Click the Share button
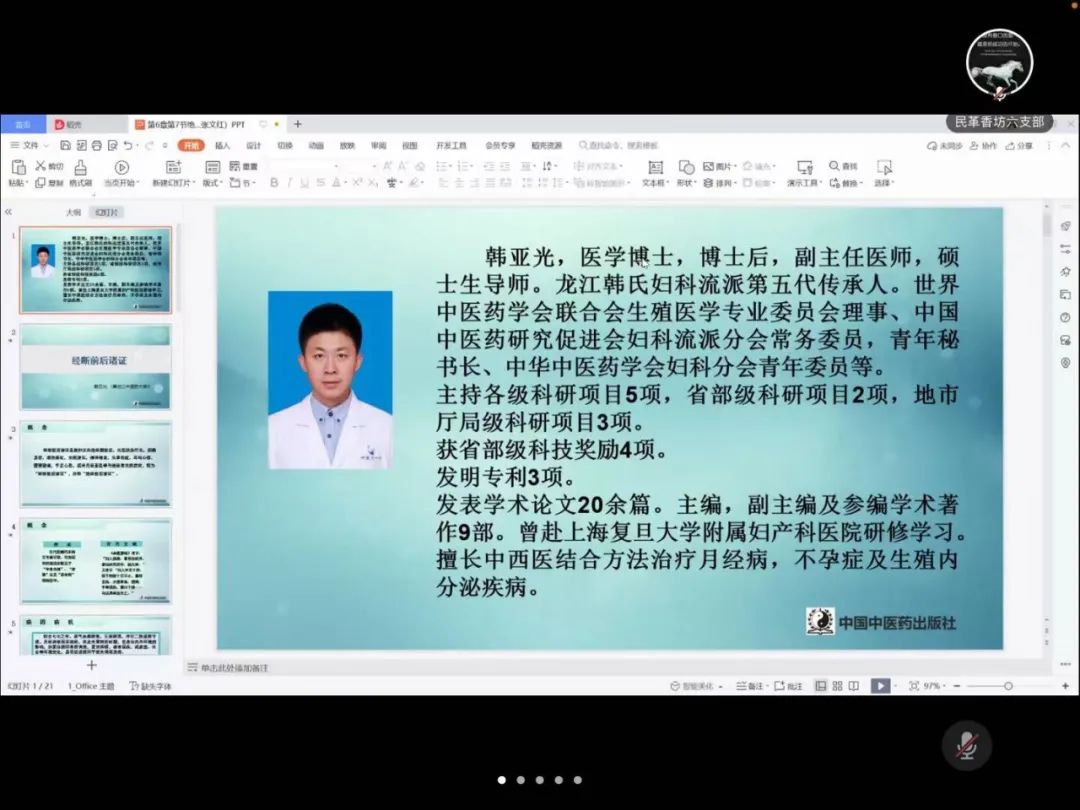 tap(1019, 145)
